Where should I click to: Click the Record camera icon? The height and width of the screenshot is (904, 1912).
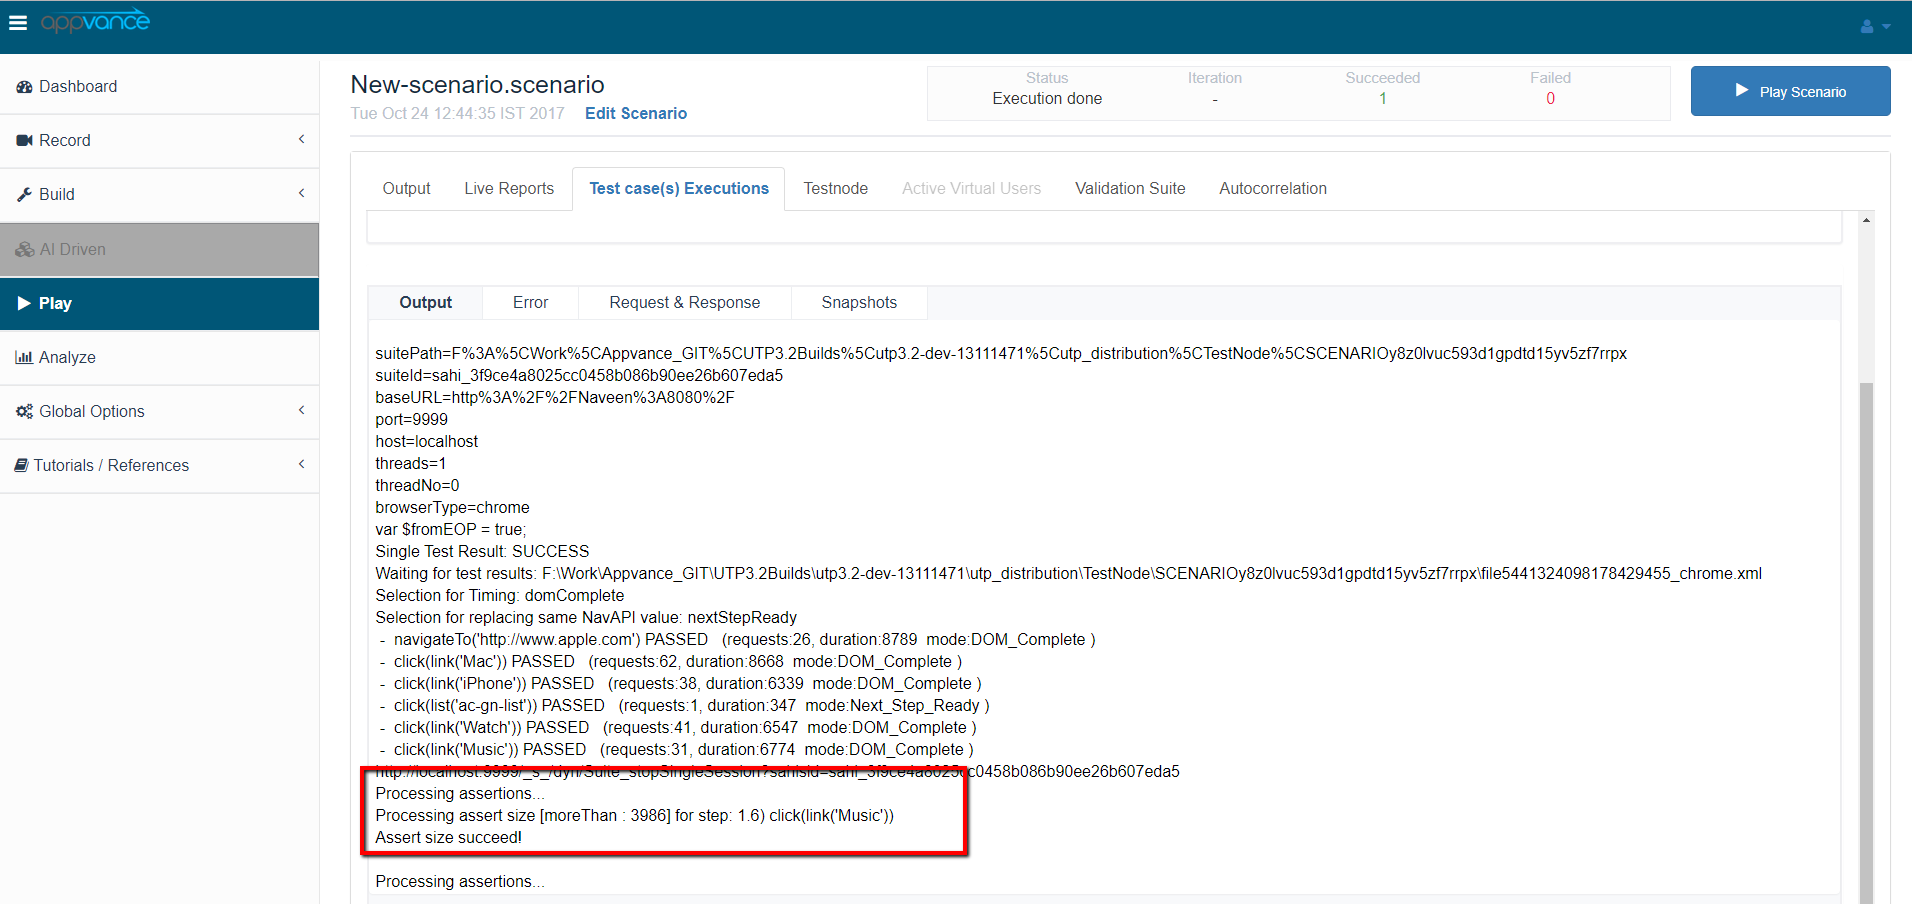click(24, 141)
